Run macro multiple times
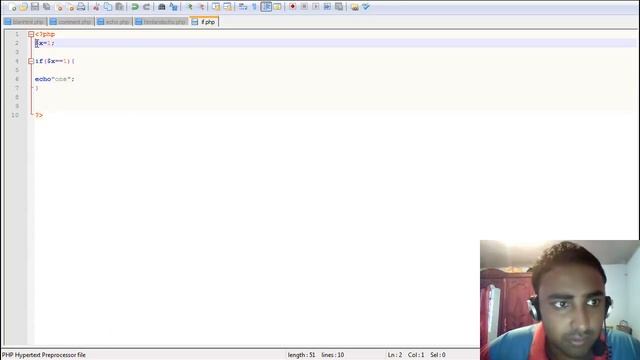 pyautogui.click(x=327, y=7)
